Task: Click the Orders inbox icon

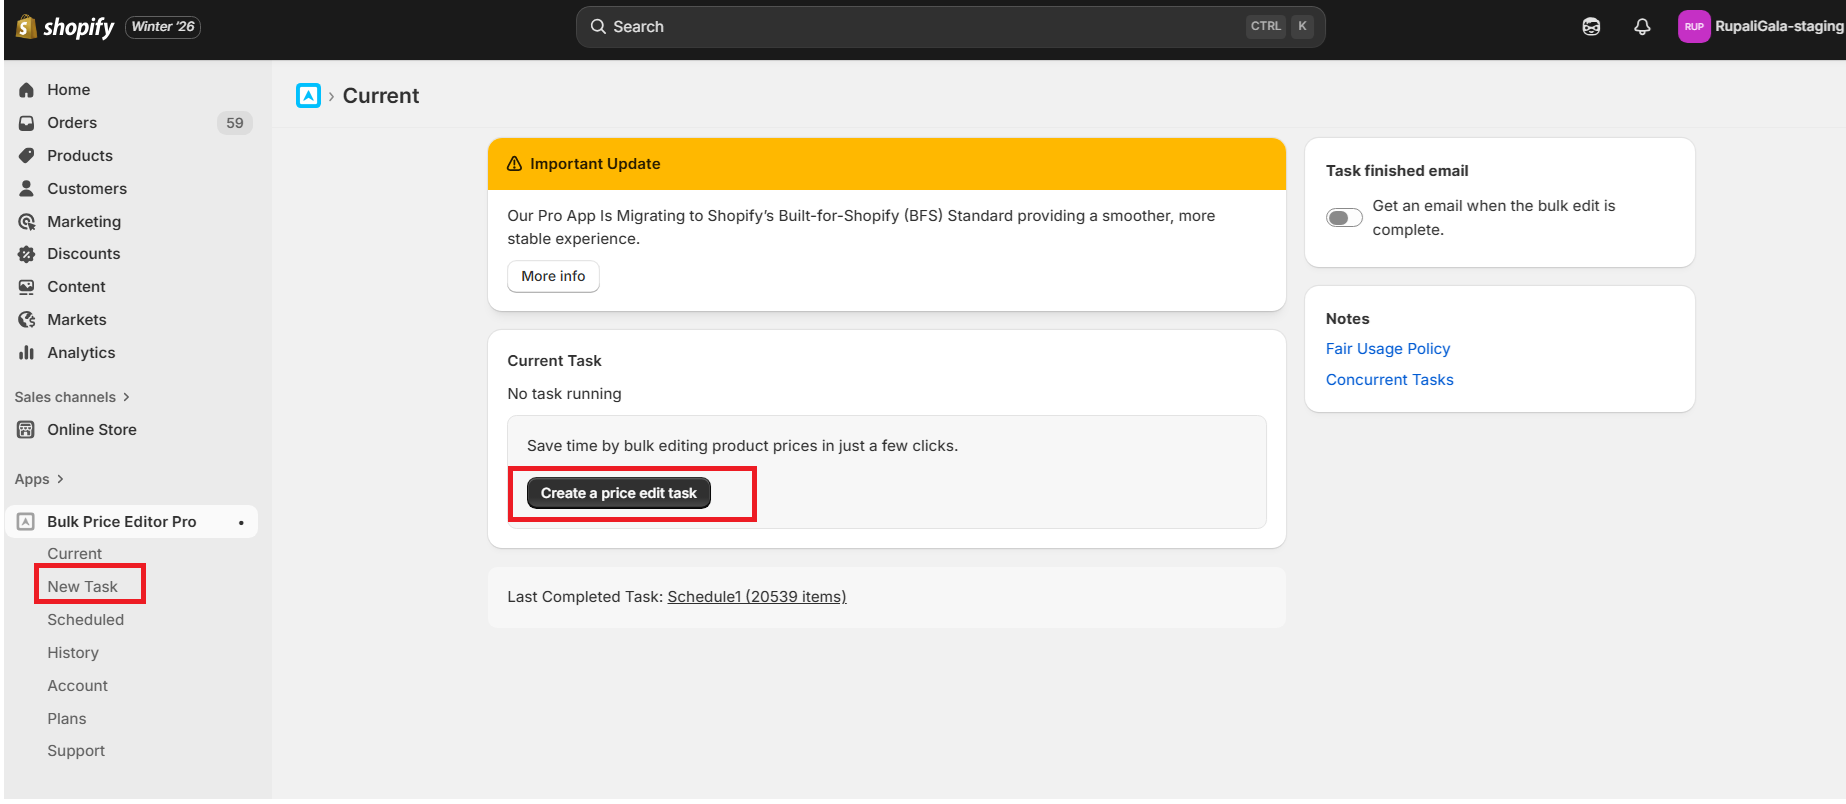Action: pyautogui.click(x=27, y=123)
